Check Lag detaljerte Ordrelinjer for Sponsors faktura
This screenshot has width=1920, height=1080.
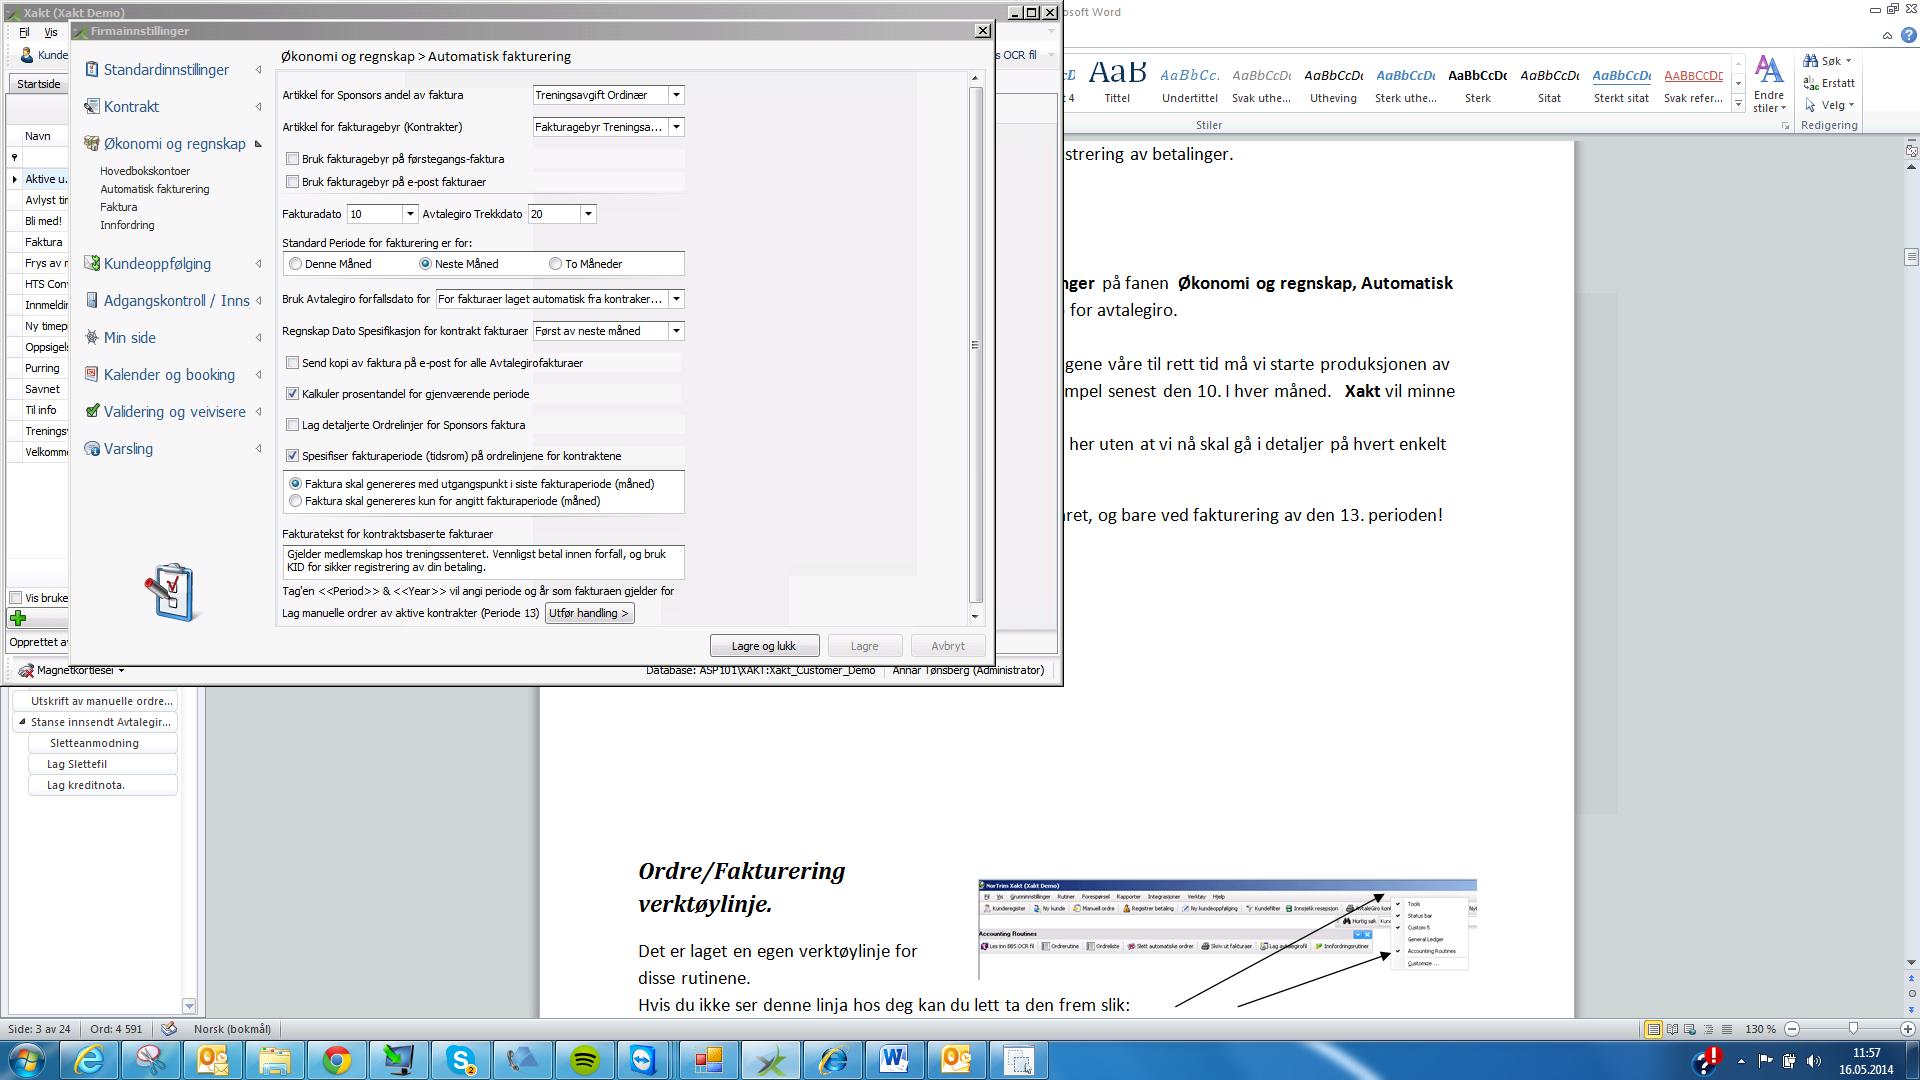(293, 424)
